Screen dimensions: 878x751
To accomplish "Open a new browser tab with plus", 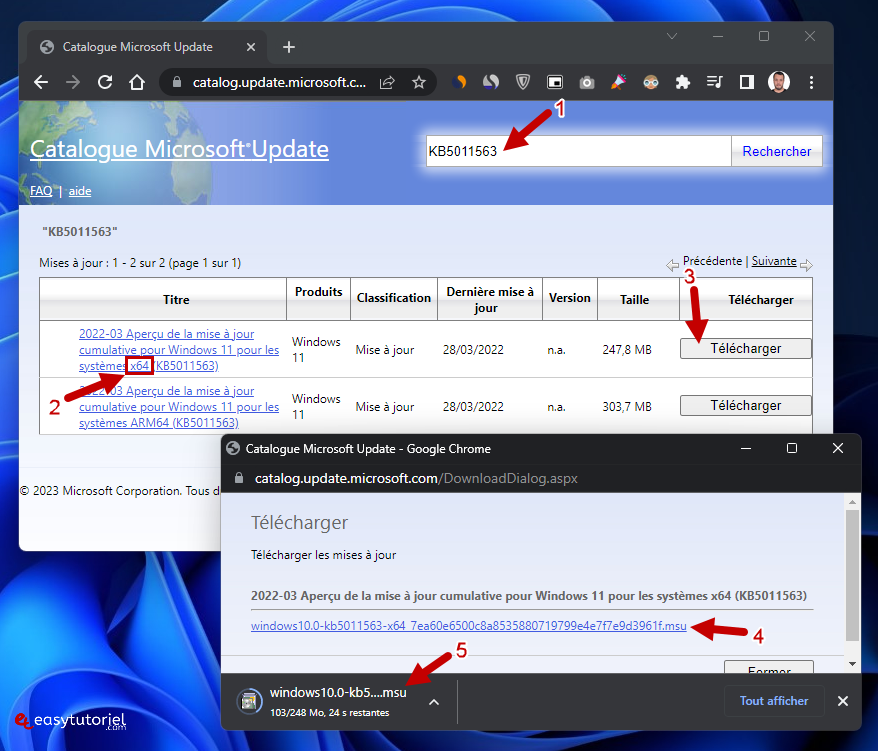I will tap(289, 47).
